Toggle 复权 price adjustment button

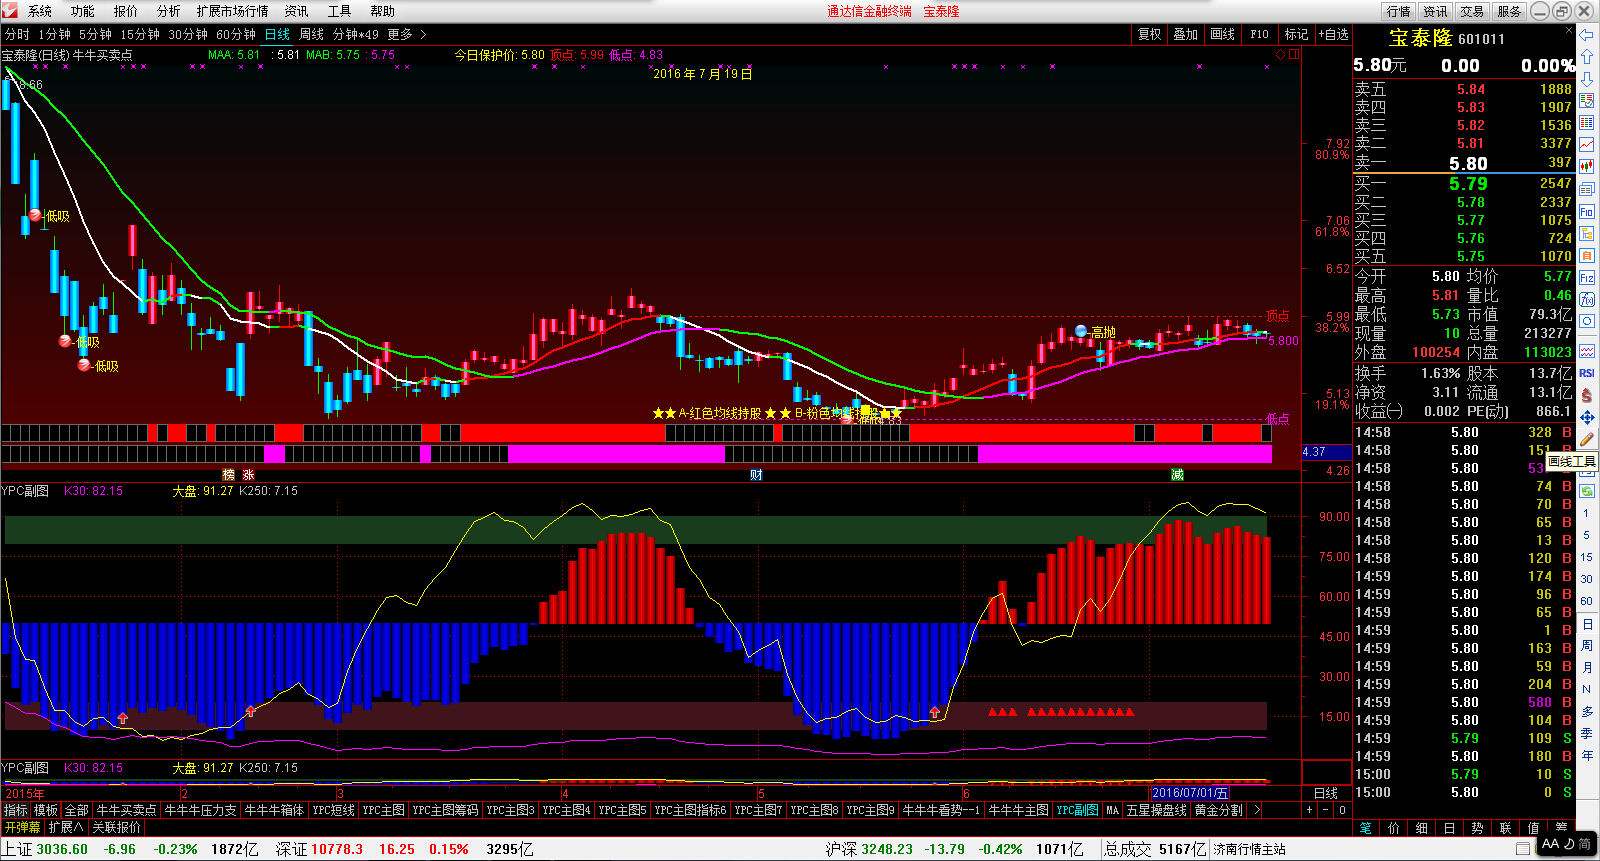click(x=1149, y=34)
